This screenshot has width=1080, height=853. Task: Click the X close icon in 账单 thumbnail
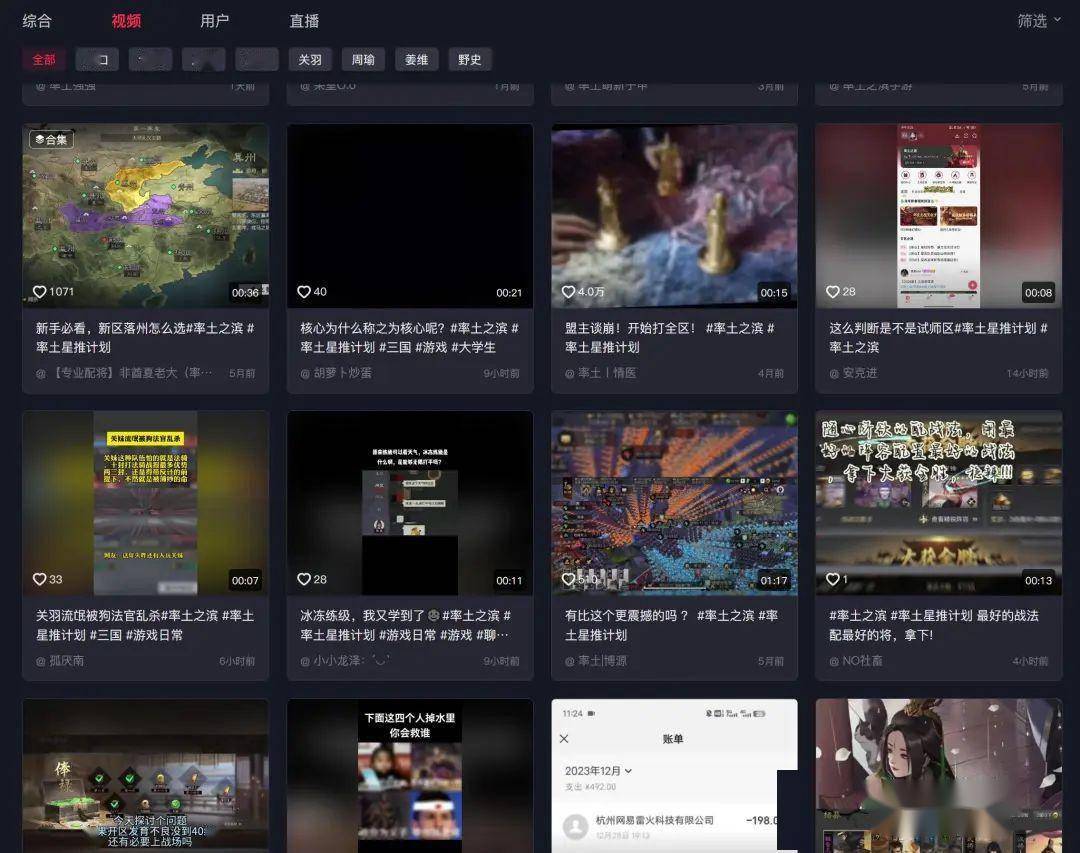tap(564, 739)
